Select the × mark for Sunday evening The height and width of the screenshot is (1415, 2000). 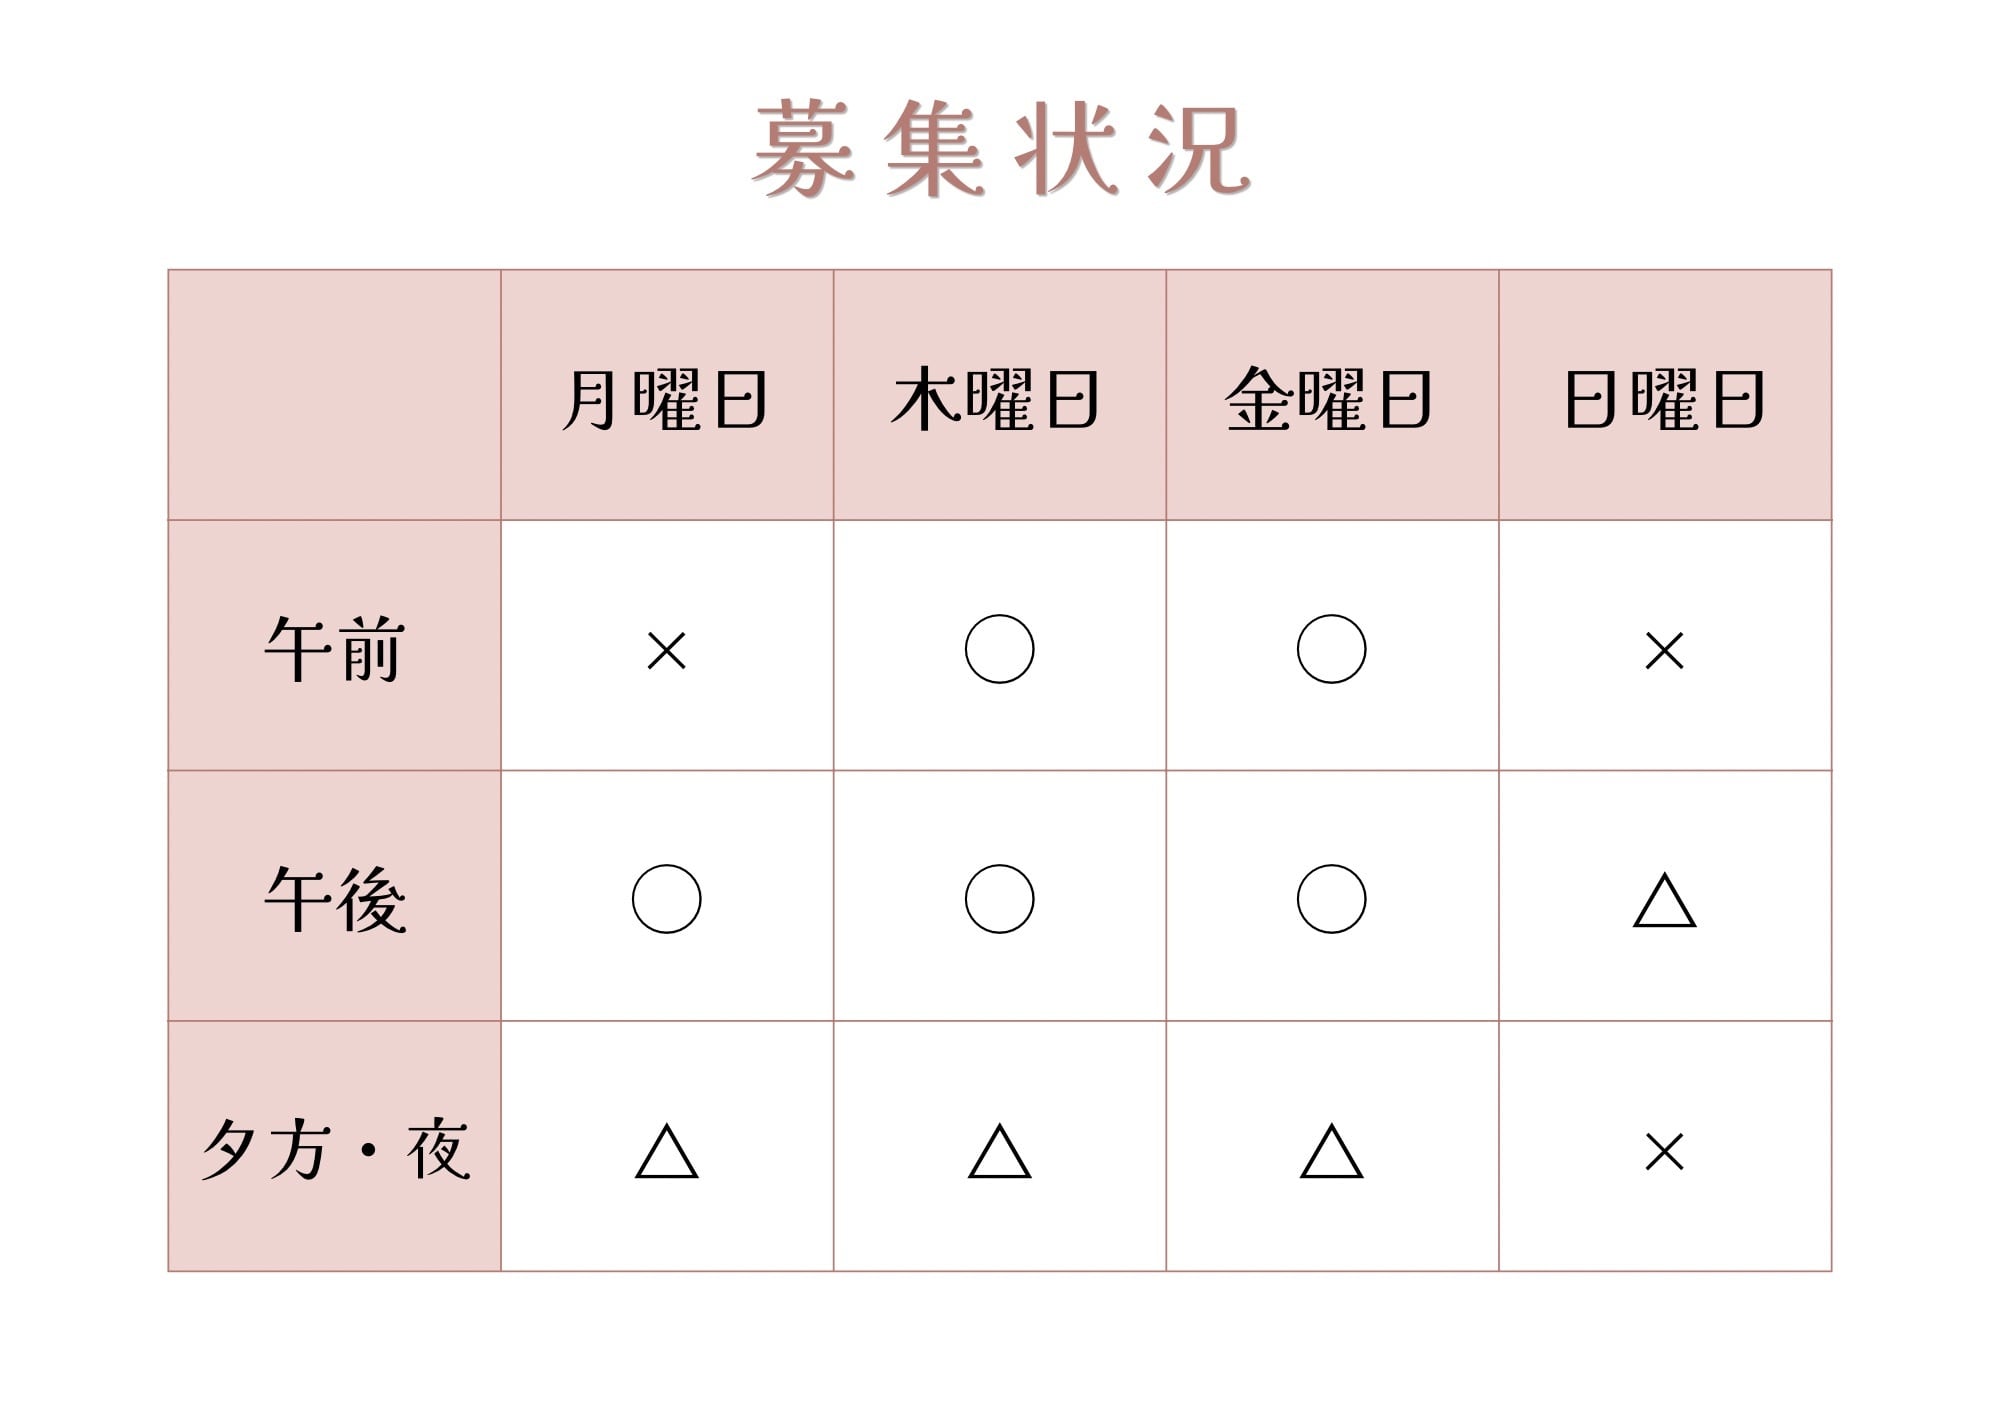(1665, 1152)
